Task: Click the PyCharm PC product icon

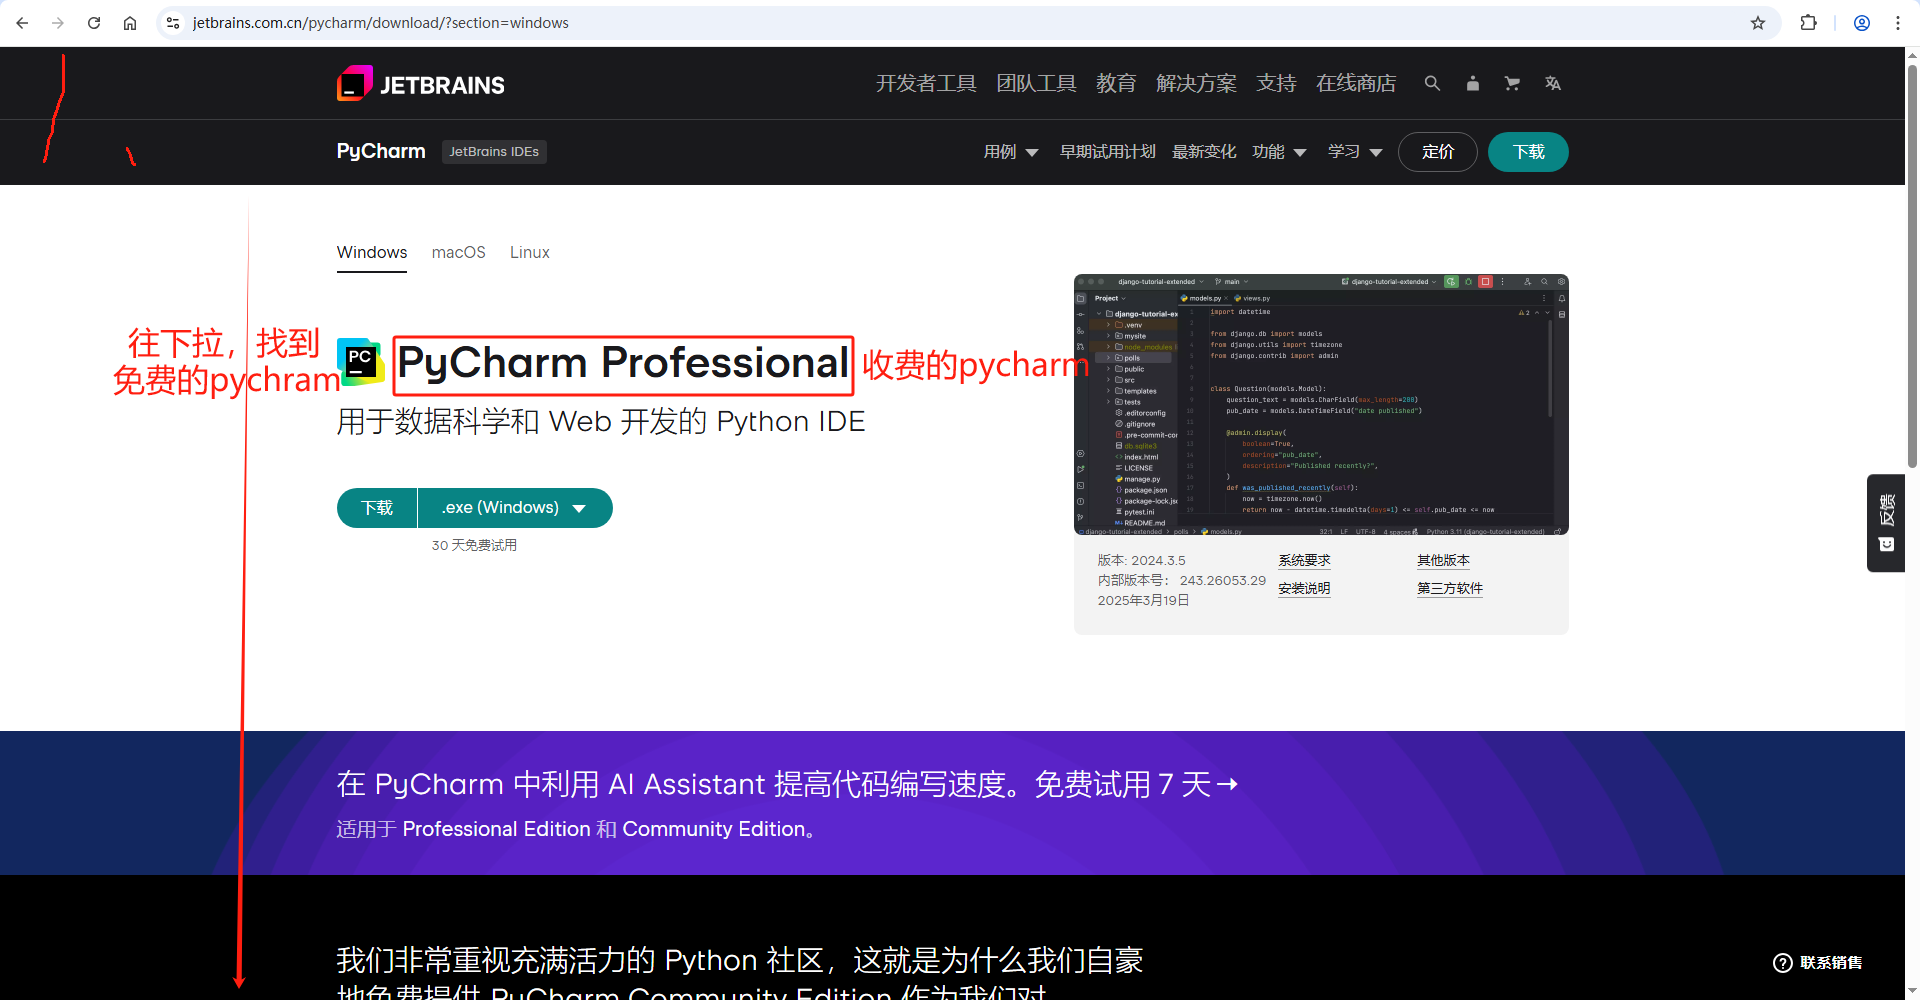Action: tap(361, 362)
